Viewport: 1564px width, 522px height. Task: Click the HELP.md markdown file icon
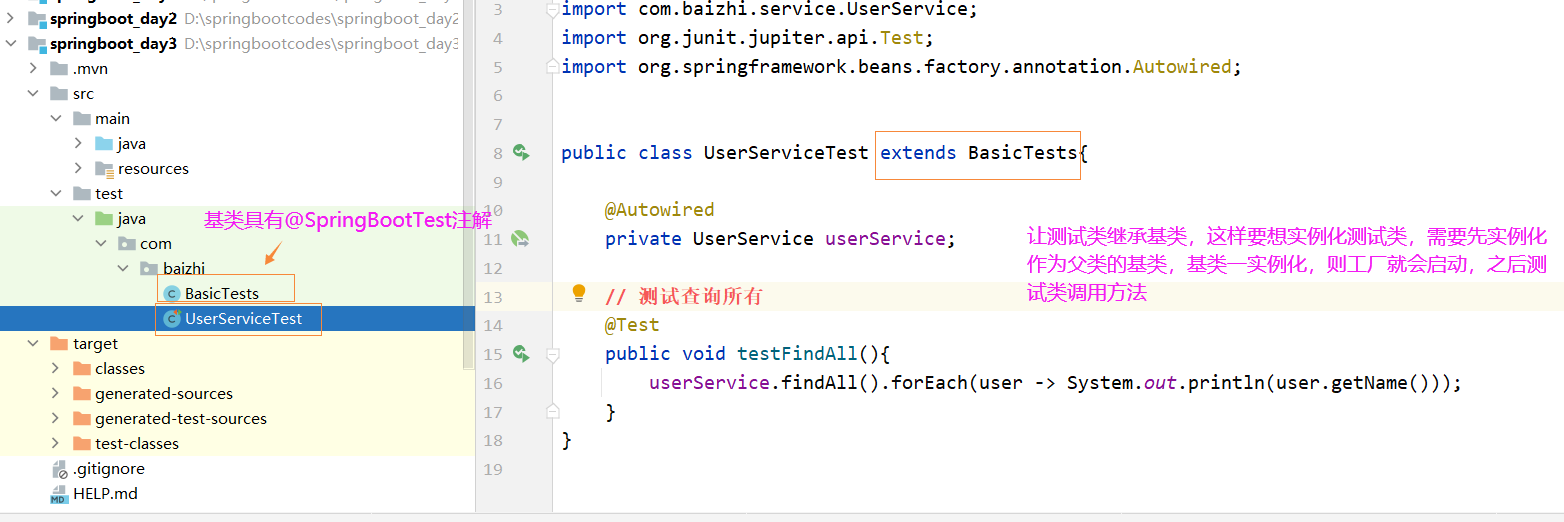(x=58, y=493)
